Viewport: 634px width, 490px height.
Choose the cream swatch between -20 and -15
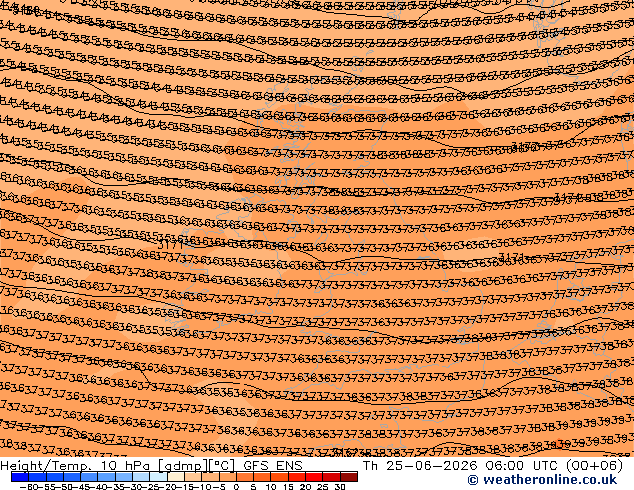(x=175, y=477)
